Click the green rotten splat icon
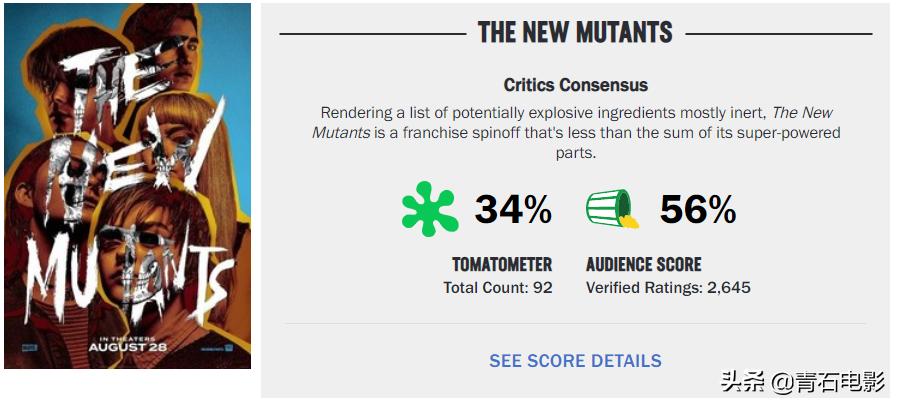Screen dimensions: 897x405 click(429, 209)
